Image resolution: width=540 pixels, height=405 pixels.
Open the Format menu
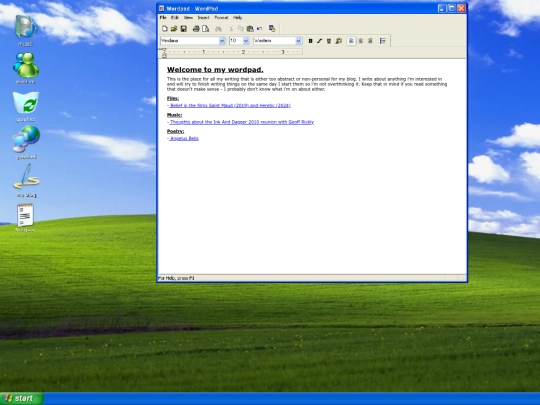click(x=221, y=18)
